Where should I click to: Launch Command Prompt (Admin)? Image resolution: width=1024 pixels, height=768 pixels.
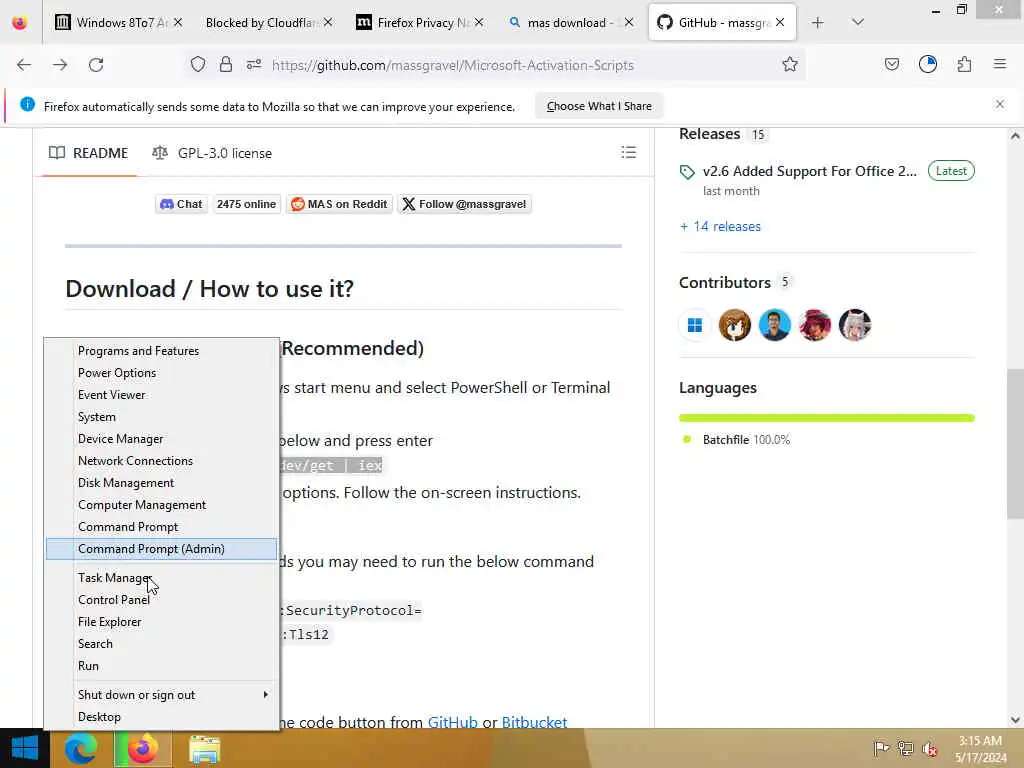click(x=161, y=549)
